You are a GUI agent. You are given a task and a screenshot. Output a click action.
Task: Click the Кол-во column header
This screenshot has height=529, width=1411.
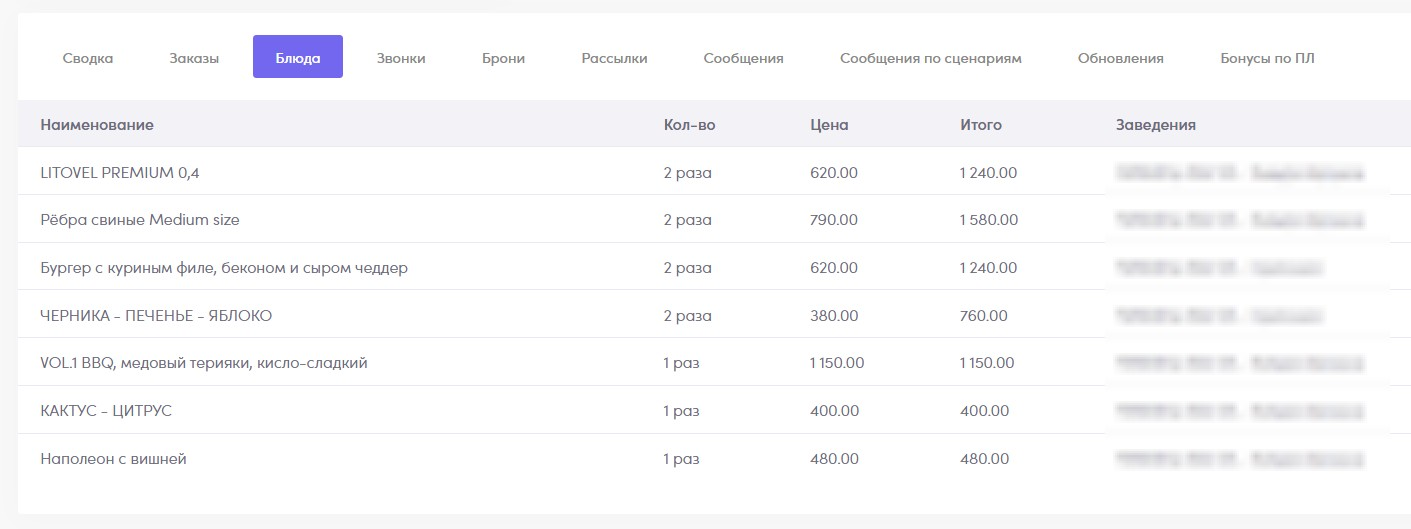pos(689,125)
